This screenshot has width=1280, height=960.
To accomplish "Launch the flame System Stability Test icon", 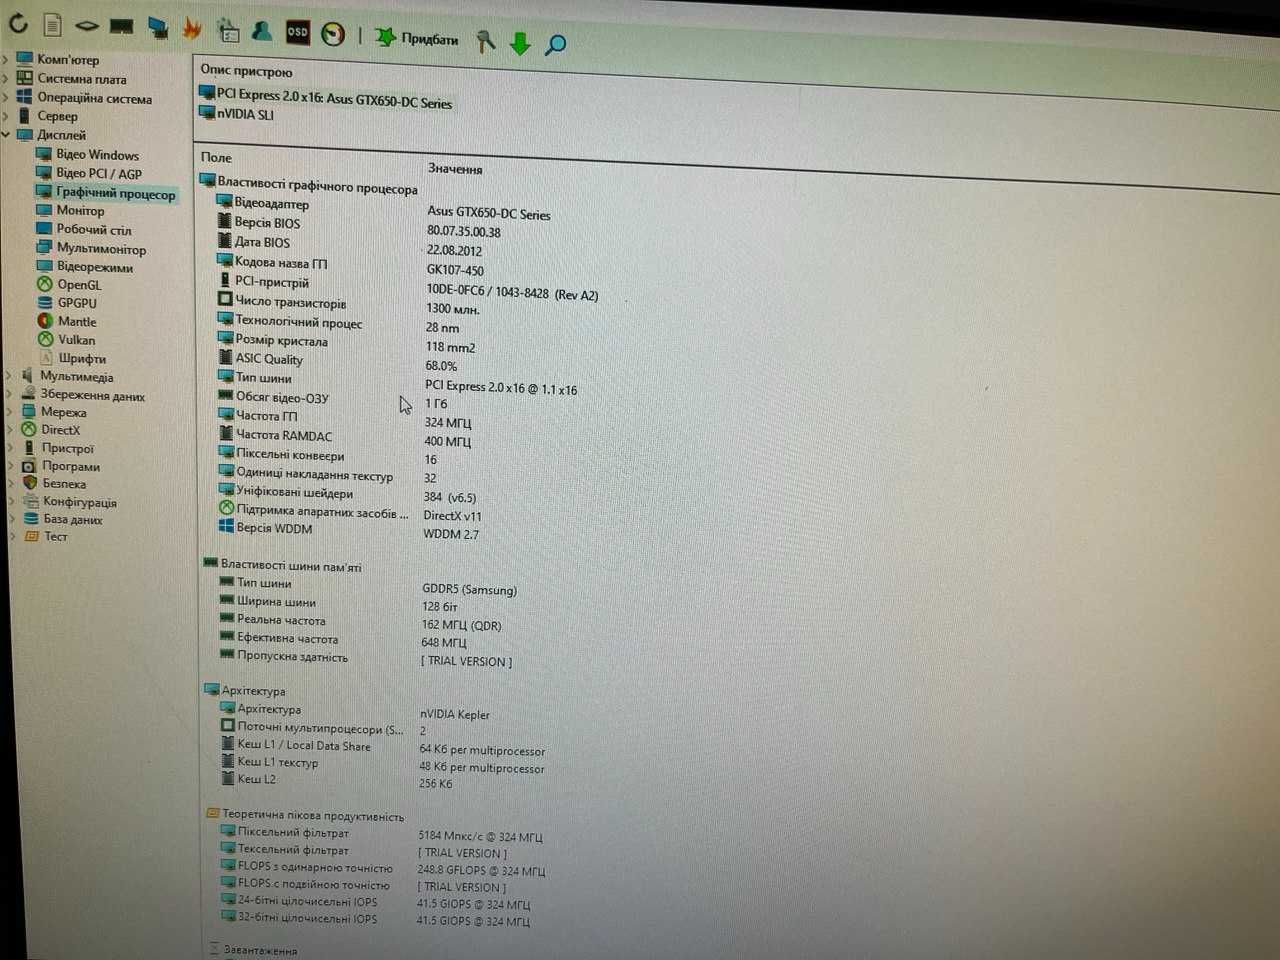I will (192, 29).
